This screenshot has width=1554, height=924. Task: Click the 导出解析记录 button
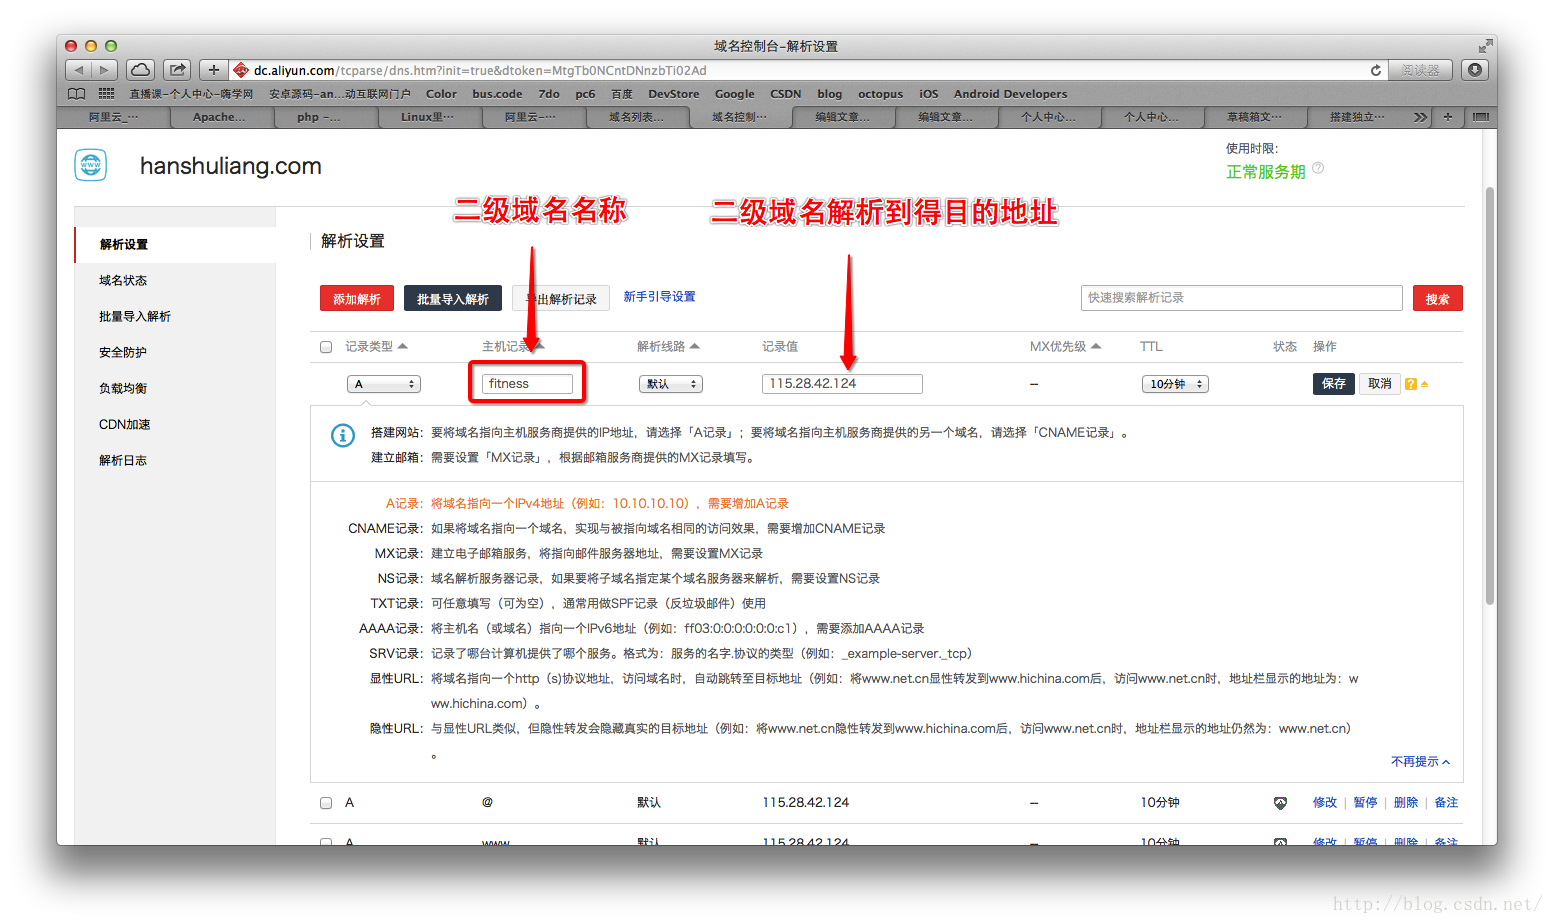(x=561, y=299)
